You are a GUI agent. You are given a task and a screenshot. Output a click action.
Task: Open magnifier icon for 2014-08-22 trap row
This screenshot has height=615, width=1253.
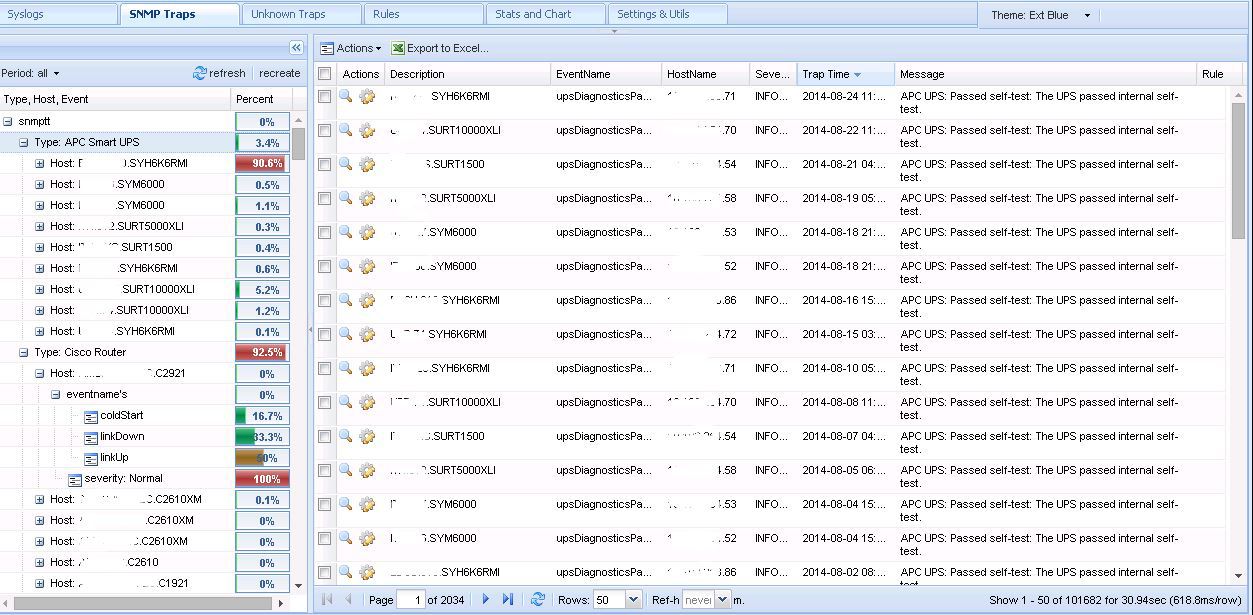345,130
